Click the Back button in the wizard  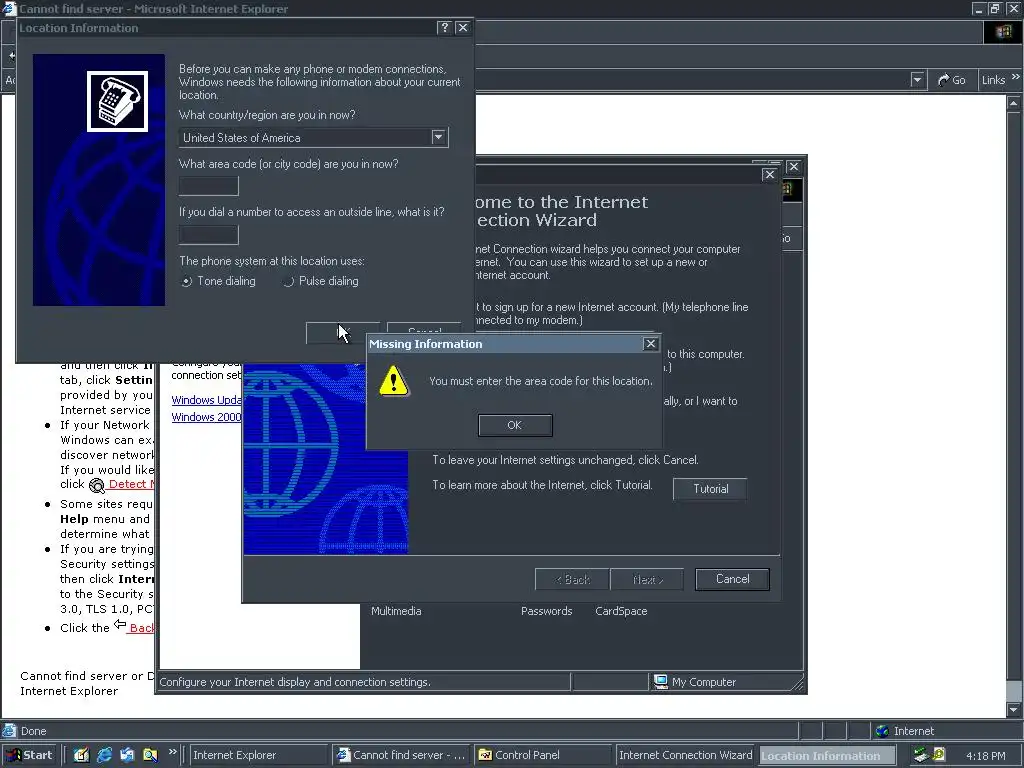click(x=572, y=579)
